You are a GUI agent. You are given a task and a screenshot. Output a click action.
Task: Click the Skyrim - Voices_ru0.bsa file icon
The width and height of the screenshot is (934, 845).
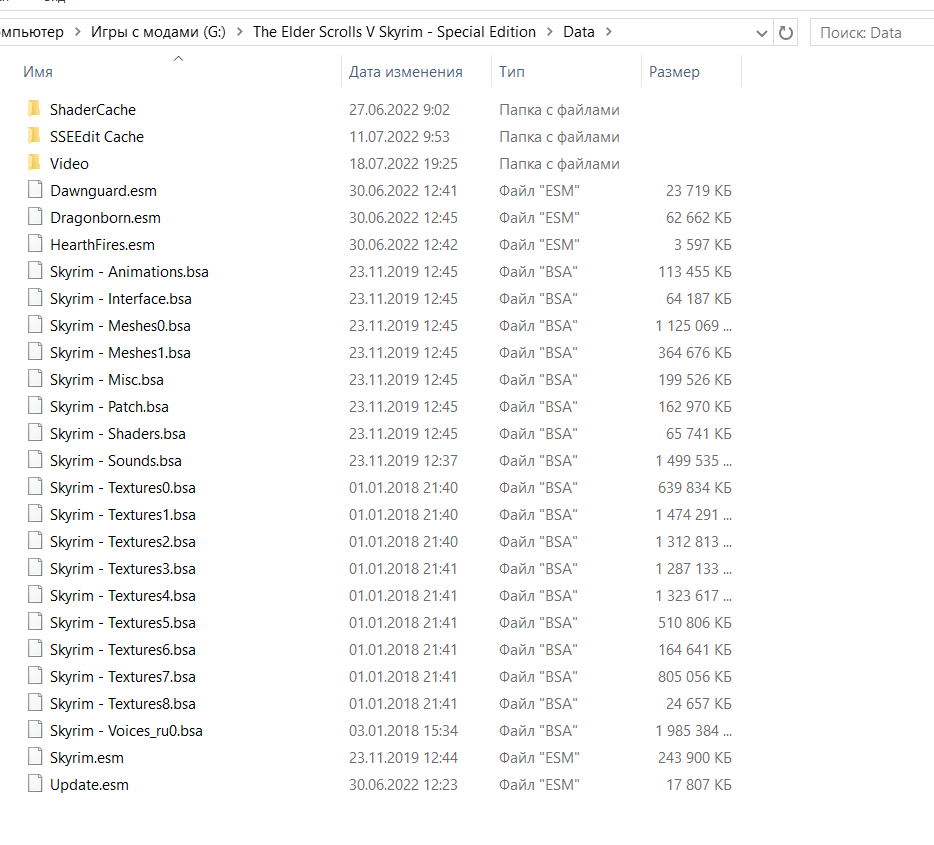point(35,729)
